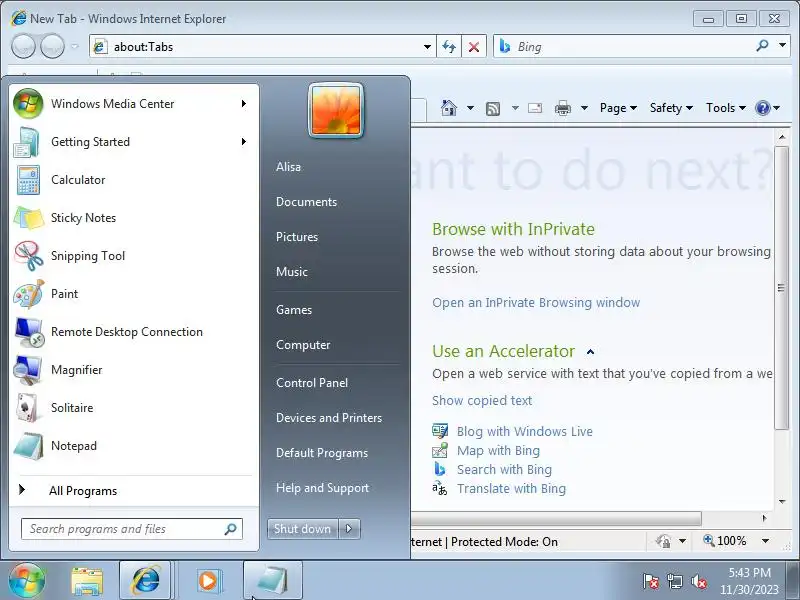Open the Alisa user folder
The image size is (800, 600).
pyautogui.click(x=288, y=167)
